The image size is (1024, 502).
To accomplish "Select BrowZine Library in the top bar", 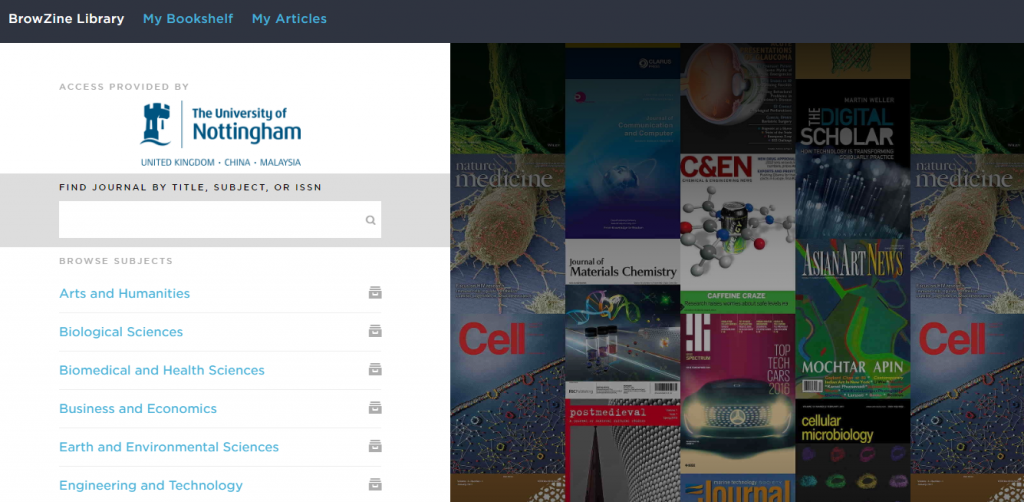I will click(x=66, y=19).
